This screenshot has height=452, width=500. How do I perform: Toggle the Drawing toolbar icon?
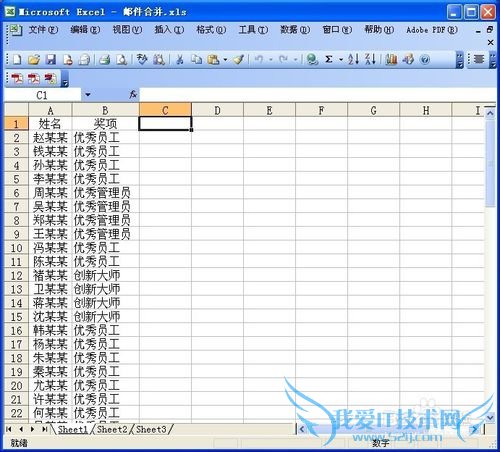pyautogui.click(x=408, y=60)
